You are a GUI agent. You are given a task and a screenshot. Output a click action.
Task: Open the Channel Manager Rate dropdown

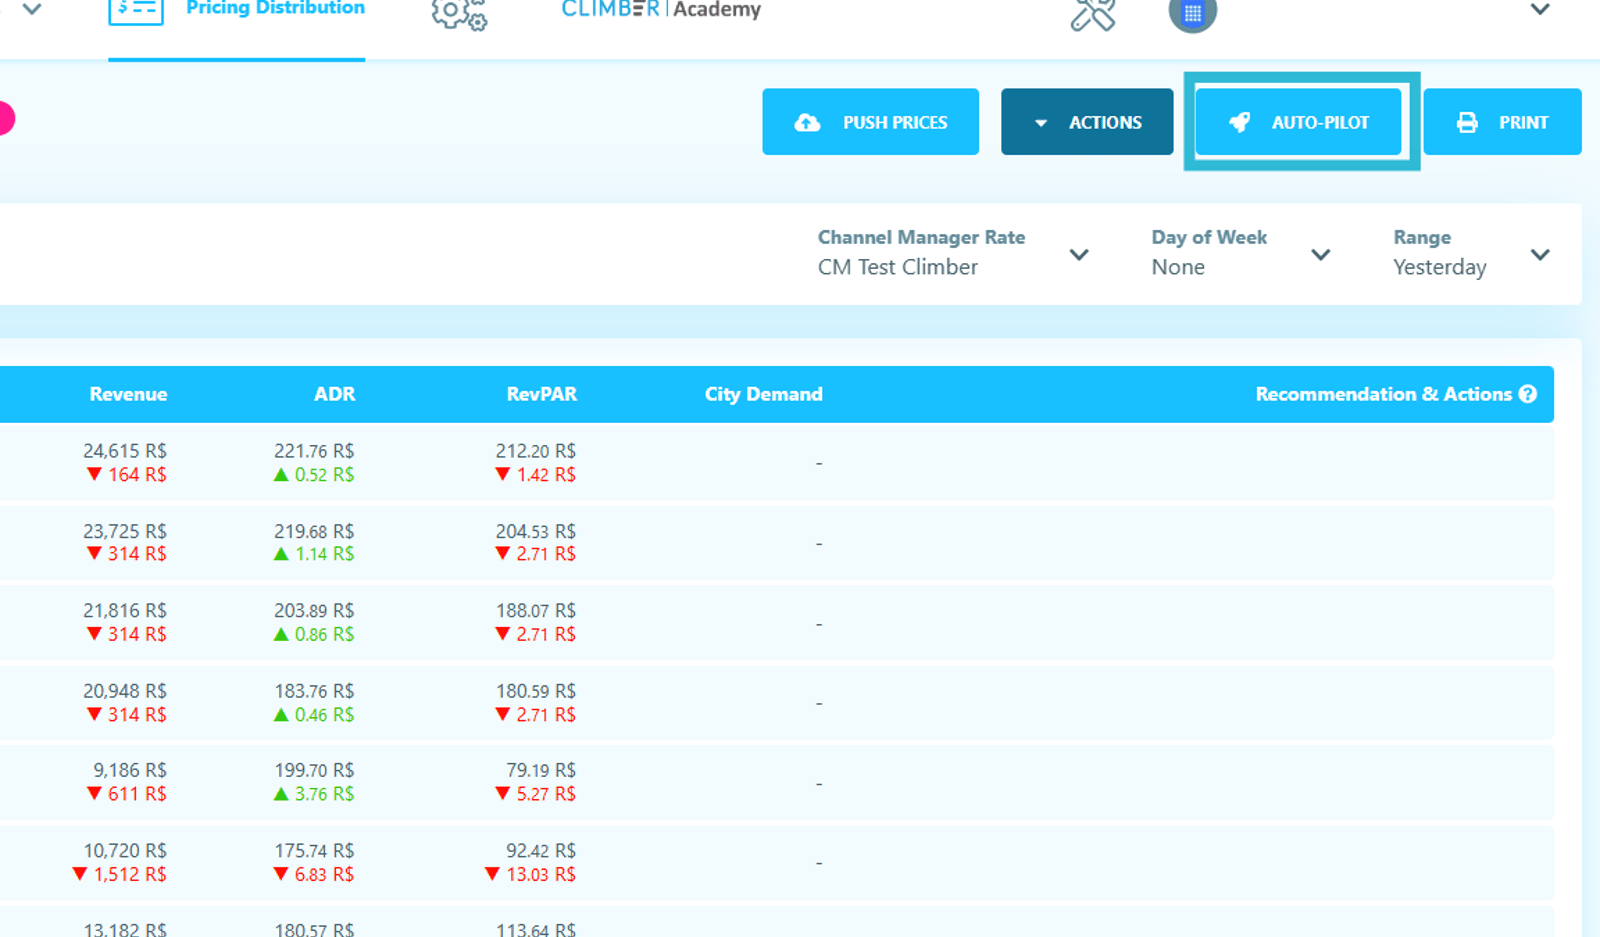click(x=953, y=253)
